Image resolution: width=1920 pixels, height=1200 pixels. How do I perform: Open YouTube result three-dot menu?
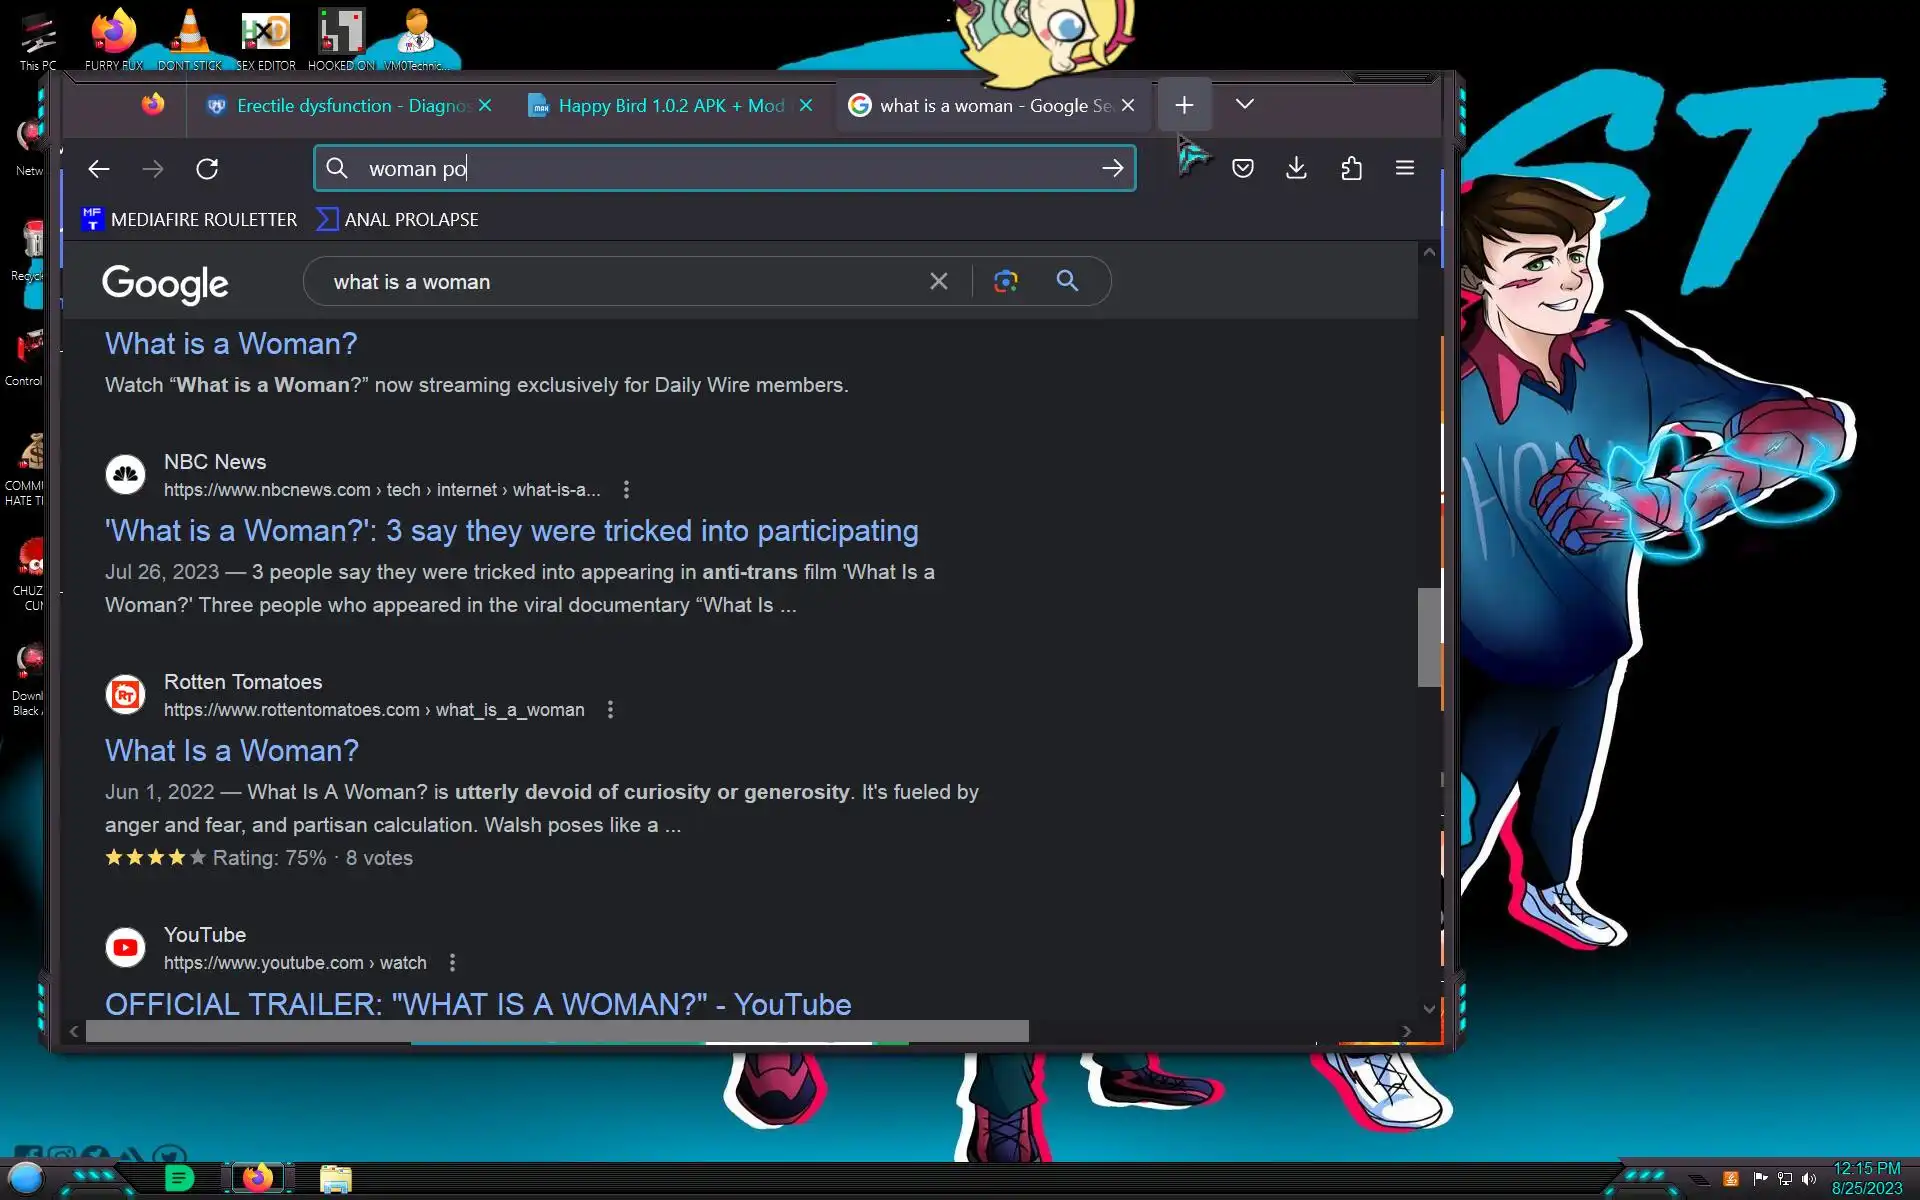coord(452,963)
